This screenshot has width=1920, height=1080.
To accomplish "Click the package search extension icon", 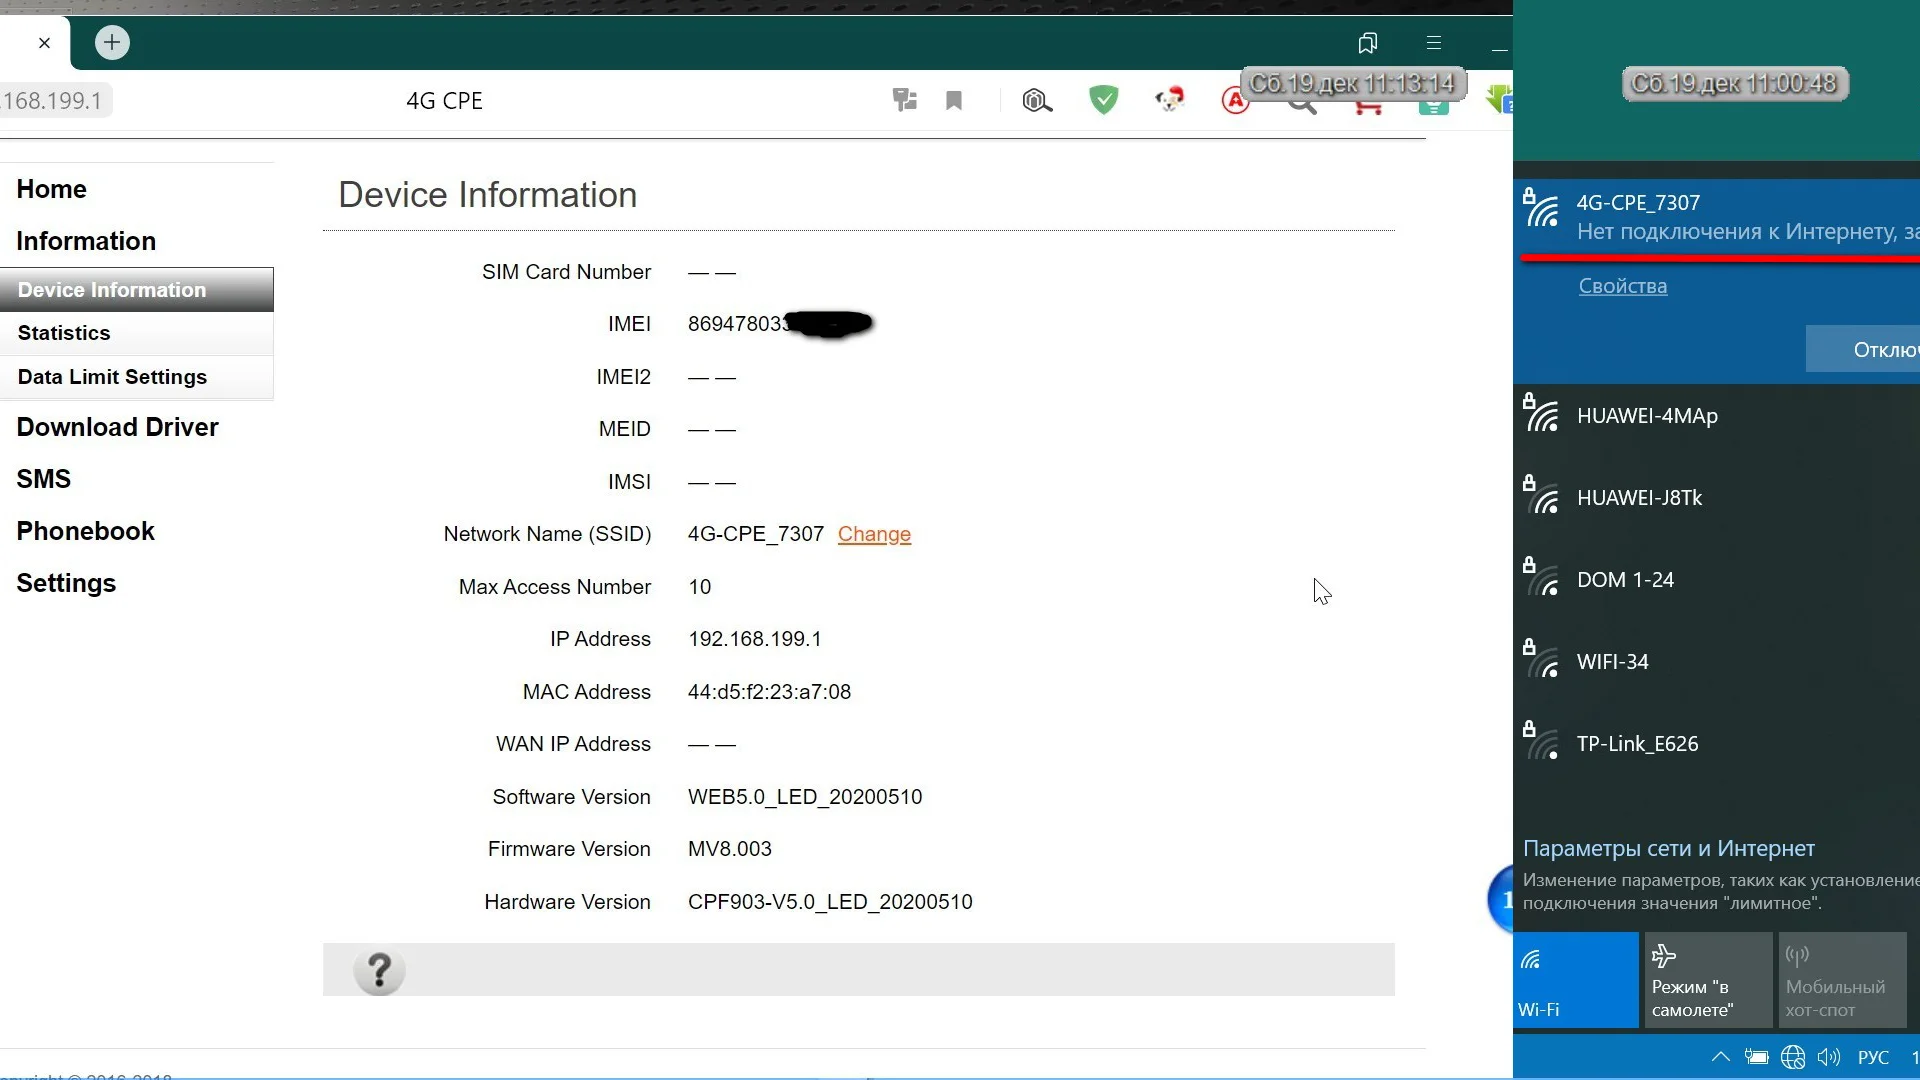I will [x=1036, y=100].
